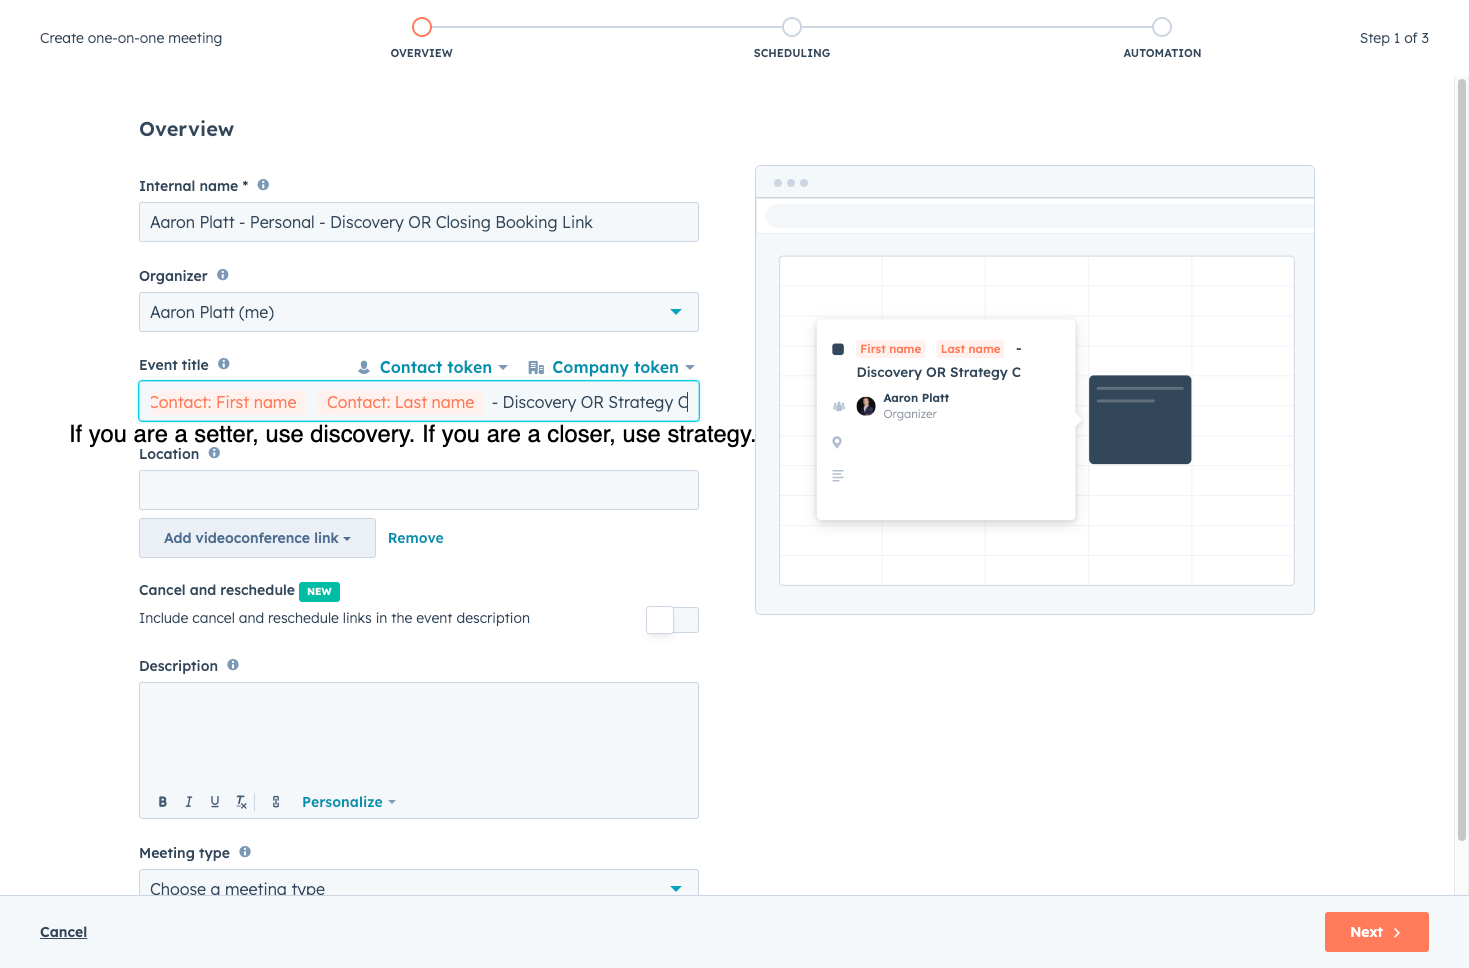The height and width of the screenshot is (968, 1469).
Task: Click Aaron Platt avatar in preview
Action: [866, 406]
